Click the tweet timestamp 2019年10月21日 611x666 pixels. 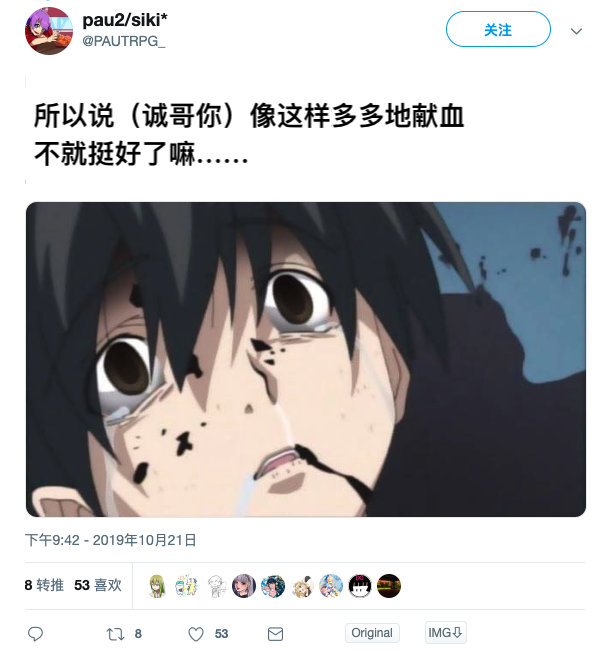[110, 540]
